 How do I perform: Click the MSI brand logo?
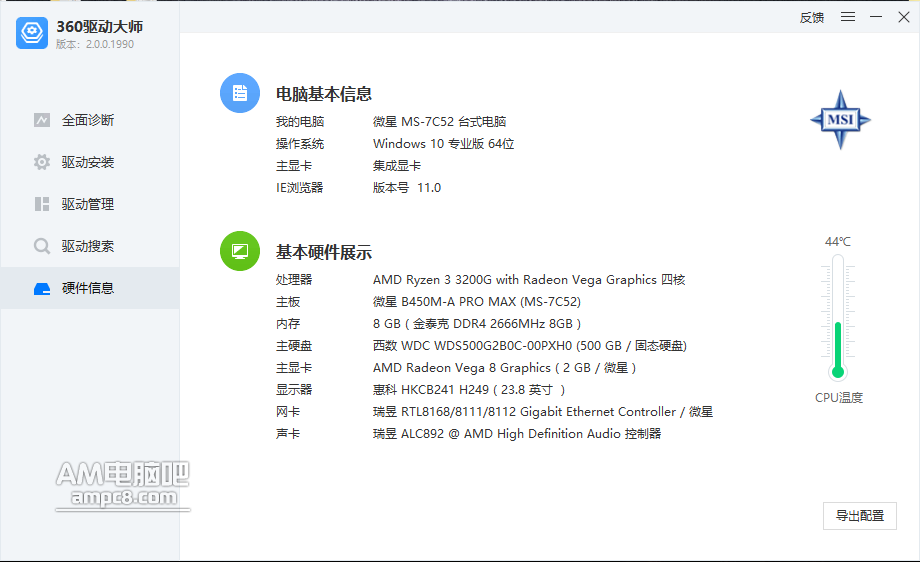click(840, 120)
